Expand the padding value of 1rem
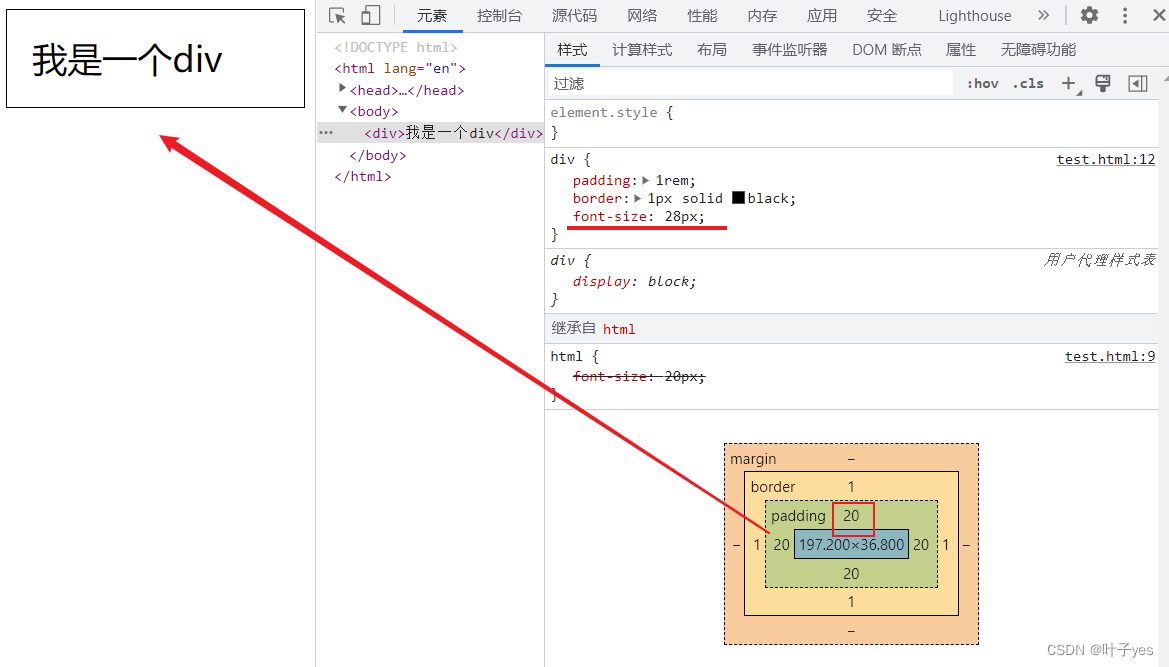The width and height of the screenshot is (1169, 667). coord(645,180)
